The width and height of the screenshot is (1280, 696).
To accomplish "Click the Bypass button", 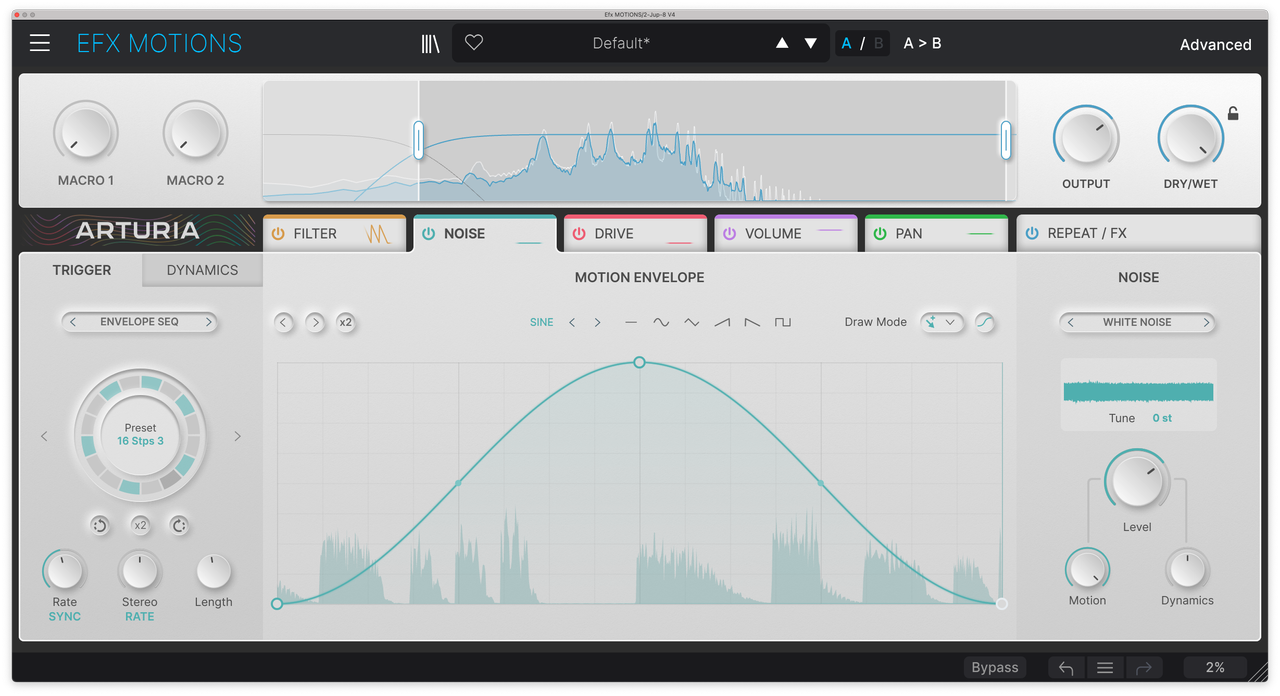I will click(x=995, y=668).
